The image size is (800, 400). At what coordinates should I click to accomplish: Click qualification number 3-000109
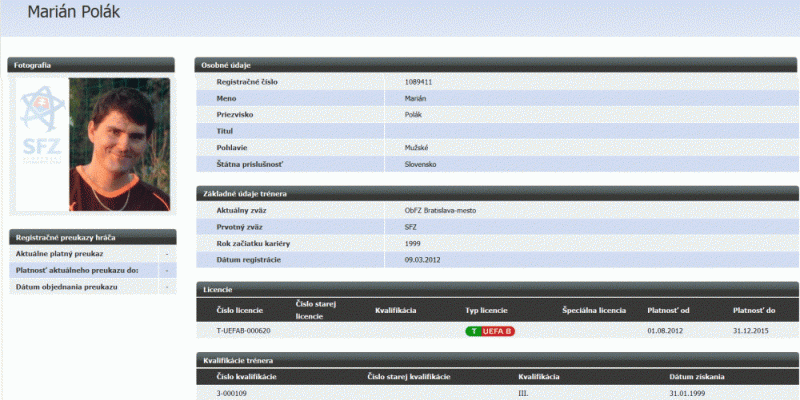[232, 393]
